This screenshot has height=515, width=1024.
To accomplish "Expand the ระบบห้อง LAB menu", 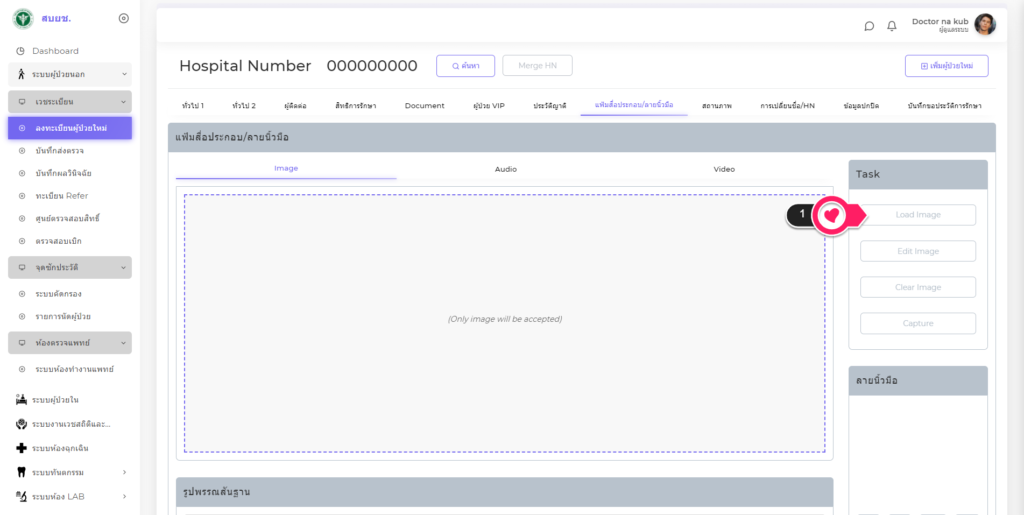I will (x=70, y=496).
